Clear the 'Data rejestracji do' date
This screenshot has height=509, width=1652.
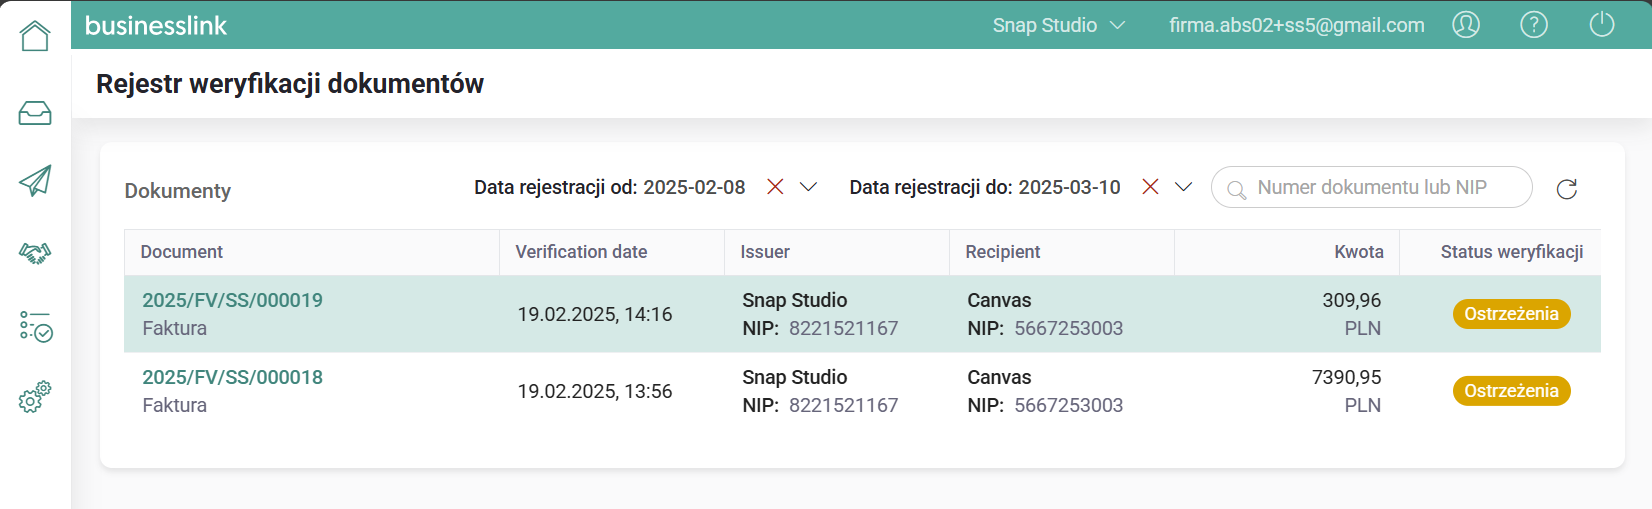[x=1151, y=187]
